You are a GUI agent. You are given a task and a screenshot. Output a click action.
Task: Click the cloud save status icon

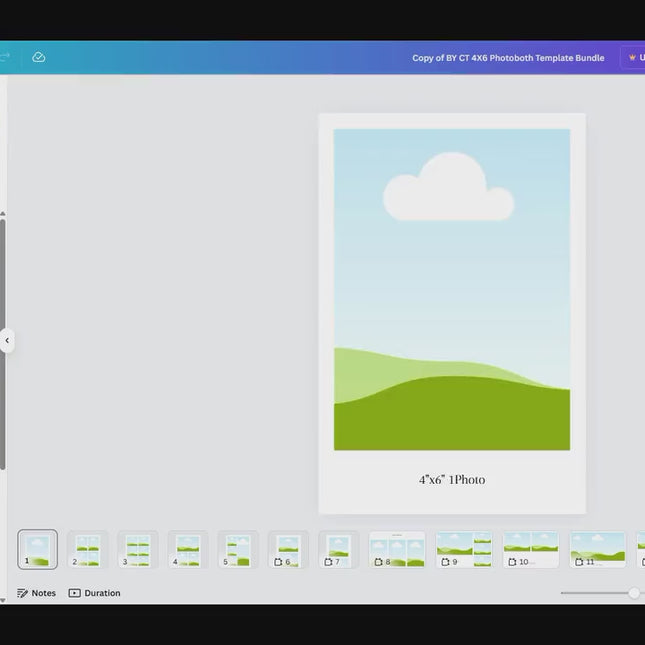tap(38, 58)
